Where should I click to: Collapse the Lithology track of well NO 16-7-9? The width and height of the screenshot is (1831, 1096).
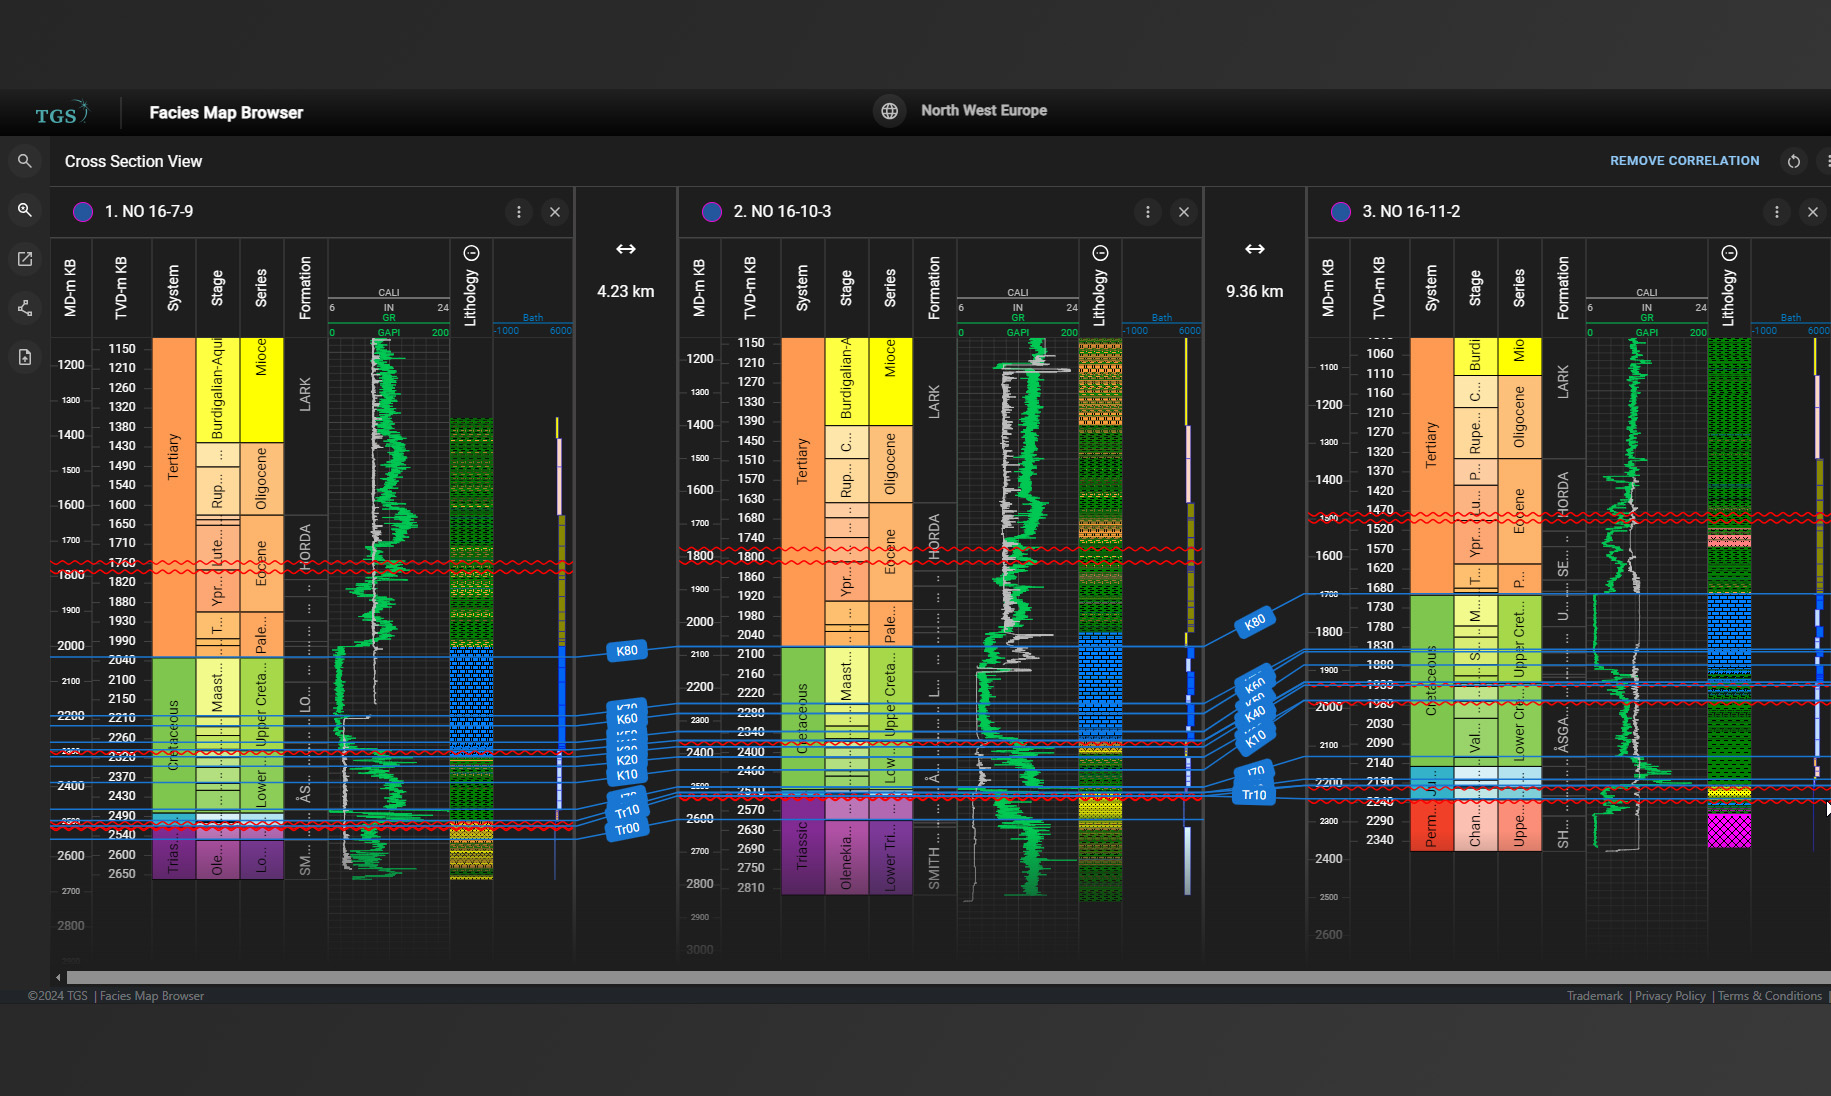click(472, 253)
